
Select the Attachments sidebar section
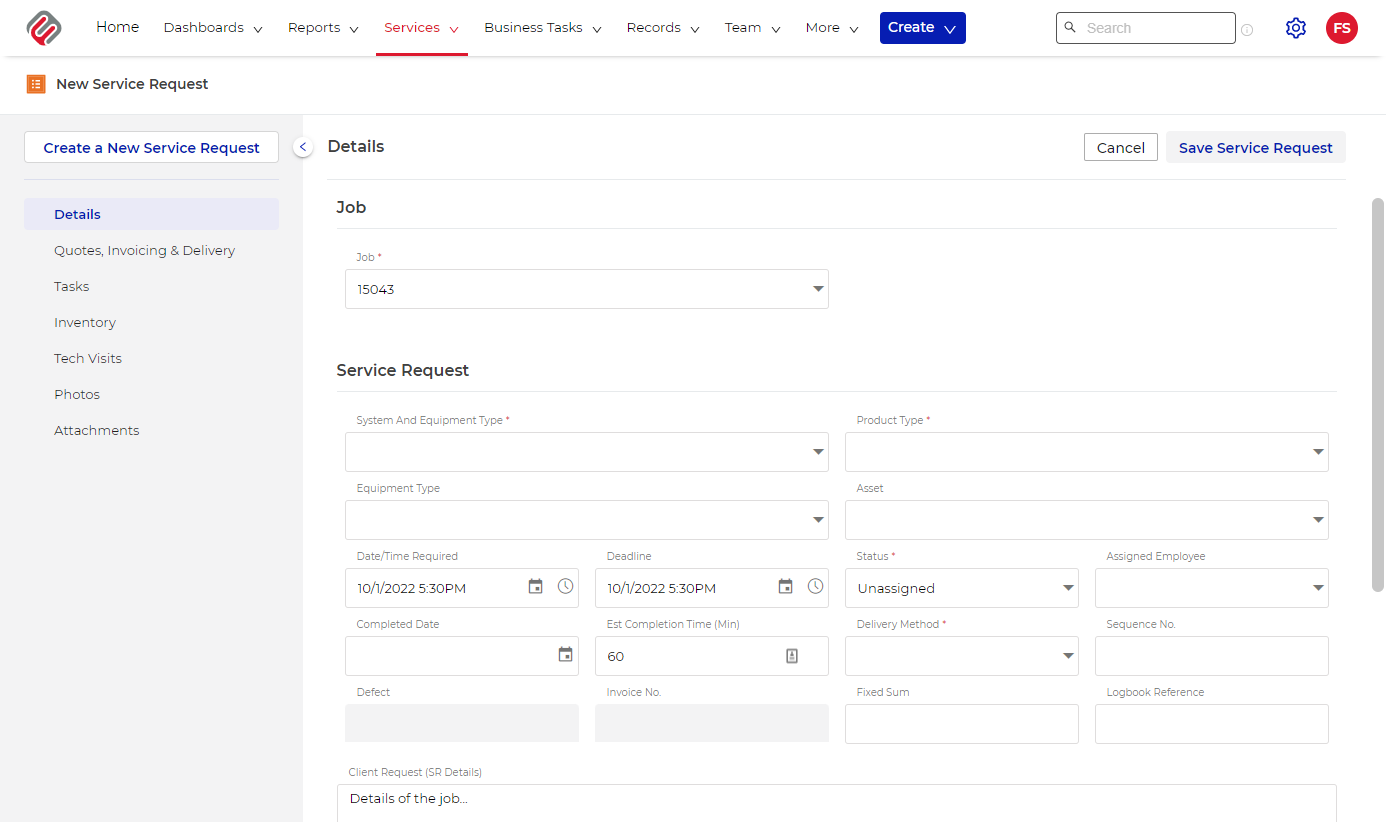[x=152, y=430]
